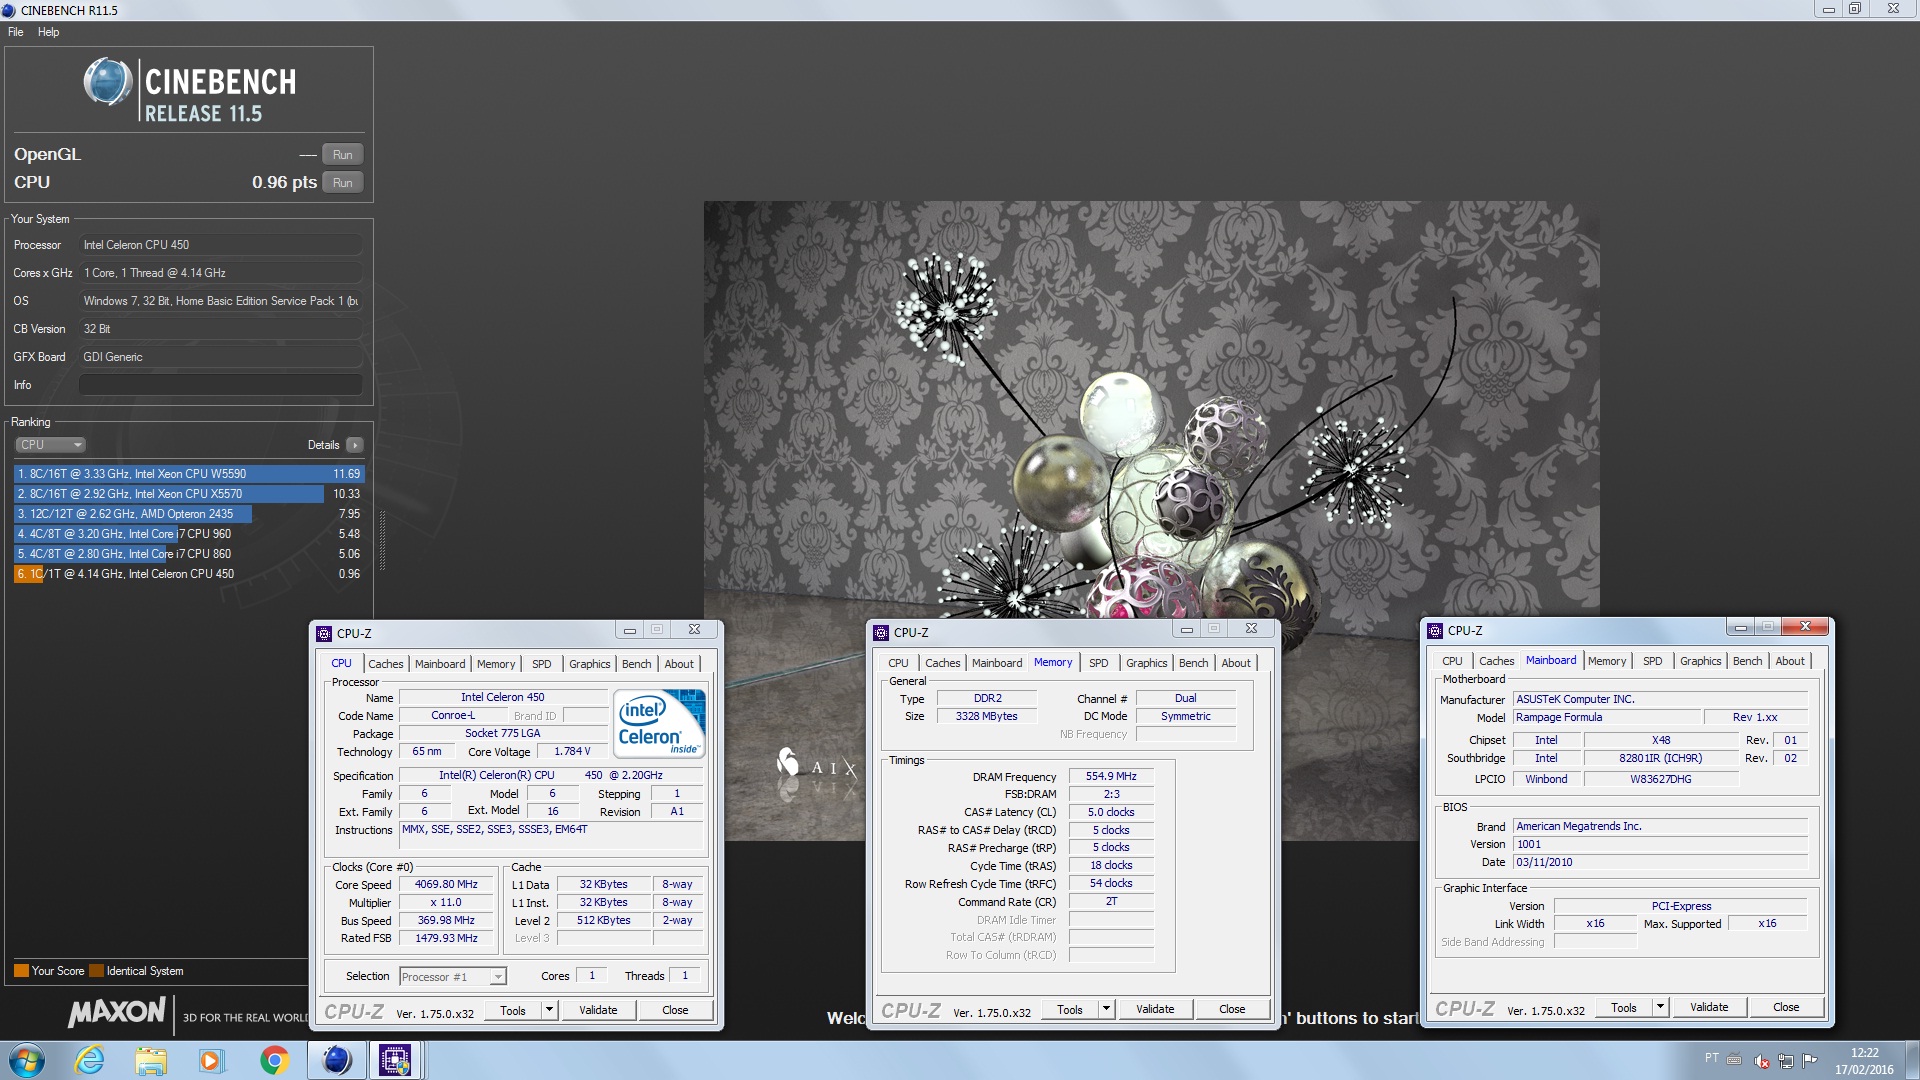Click the DRAM Frequency value 554.9 MHz
Image resolution: width=1920 pixels, height=1080 pixels.
[1111, 776]
